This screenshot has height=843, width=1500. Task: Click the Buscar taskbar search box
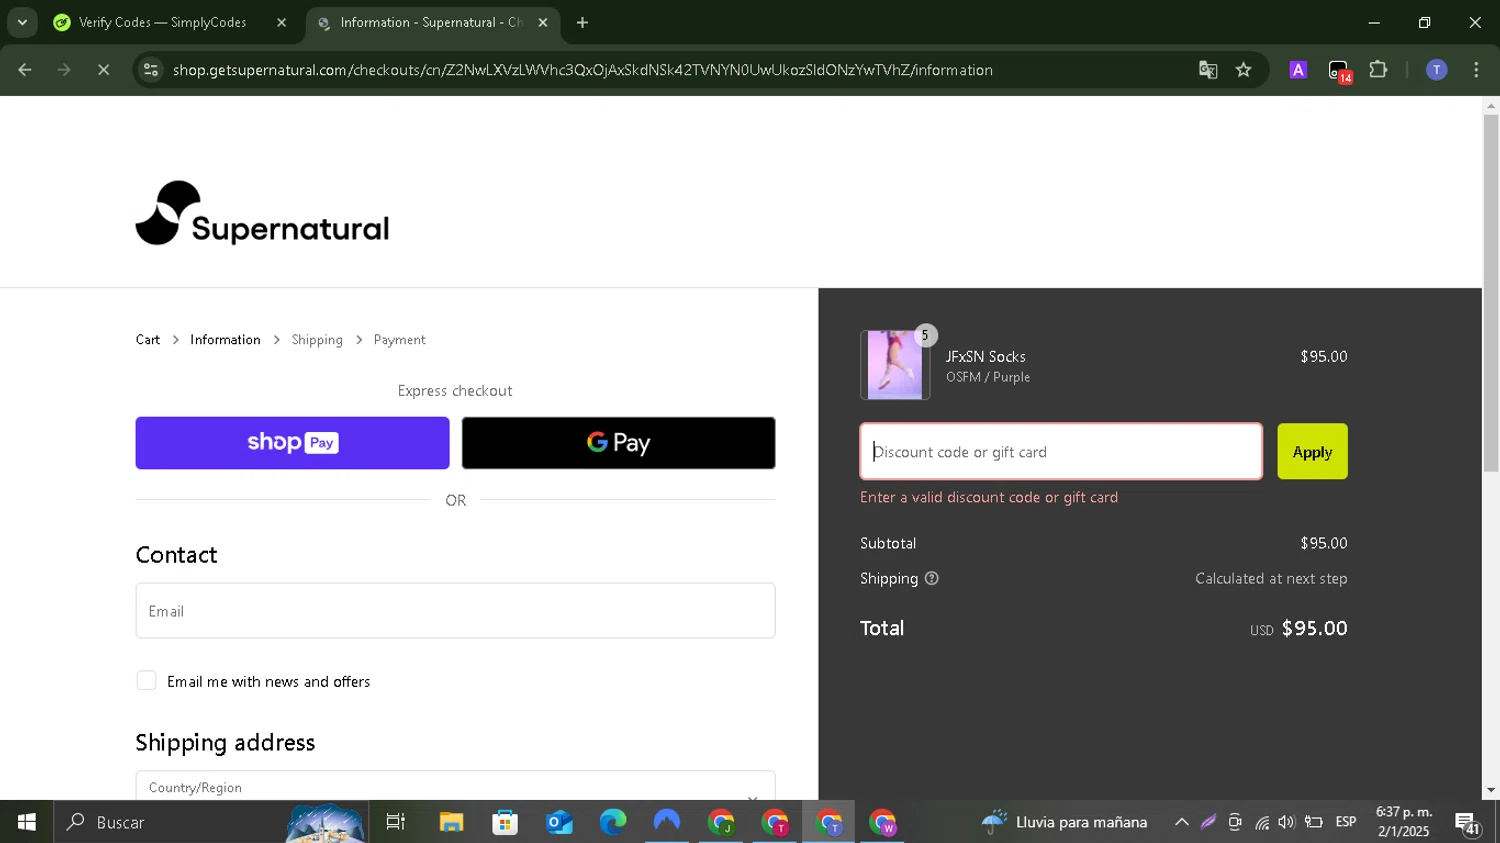(x=210, y=822)
